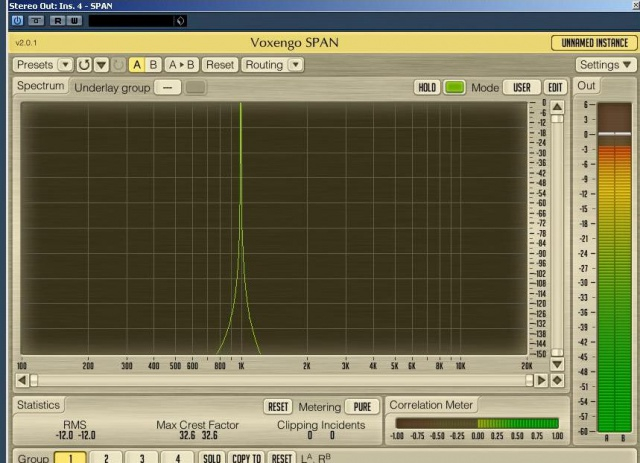The image size is (640, 463).
Task: Expand the Routing dropdown arrow
Action: tap(296, 65)
